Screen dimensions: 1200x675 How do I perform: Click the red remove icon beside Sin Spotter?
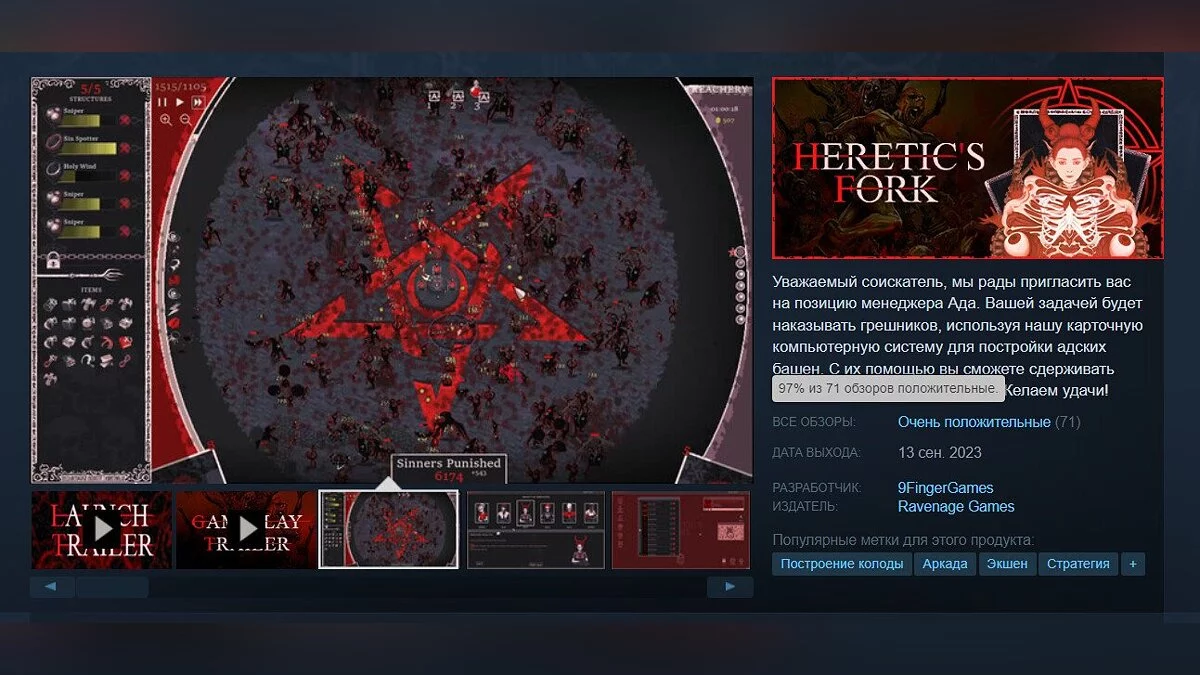point(125,147)
